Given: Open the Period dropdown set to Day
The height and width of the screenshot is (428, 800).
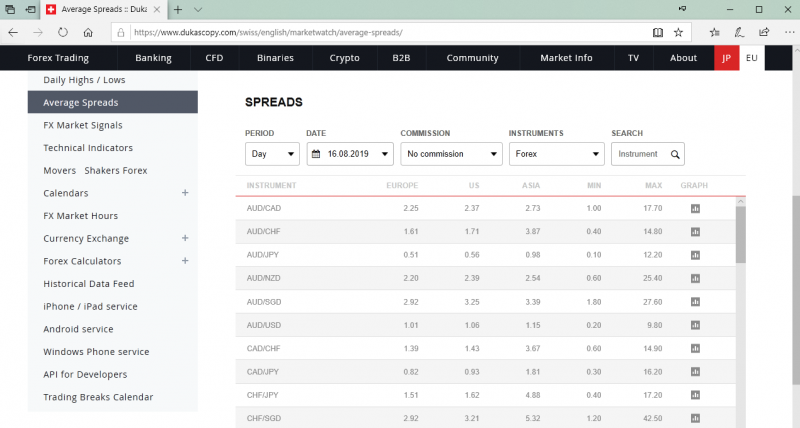Looking at the screenshot, I should click(x=272, y=154).
